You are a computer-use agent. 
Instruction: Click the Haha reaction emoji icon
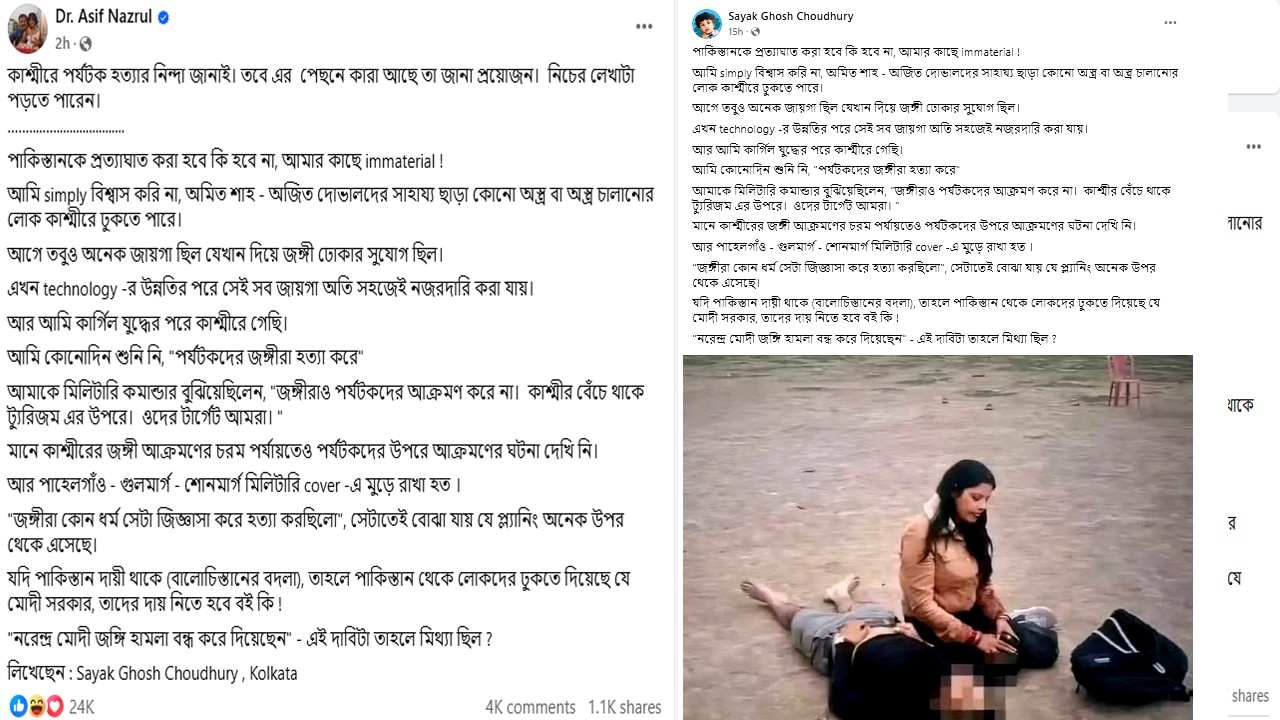pos(36,706)
